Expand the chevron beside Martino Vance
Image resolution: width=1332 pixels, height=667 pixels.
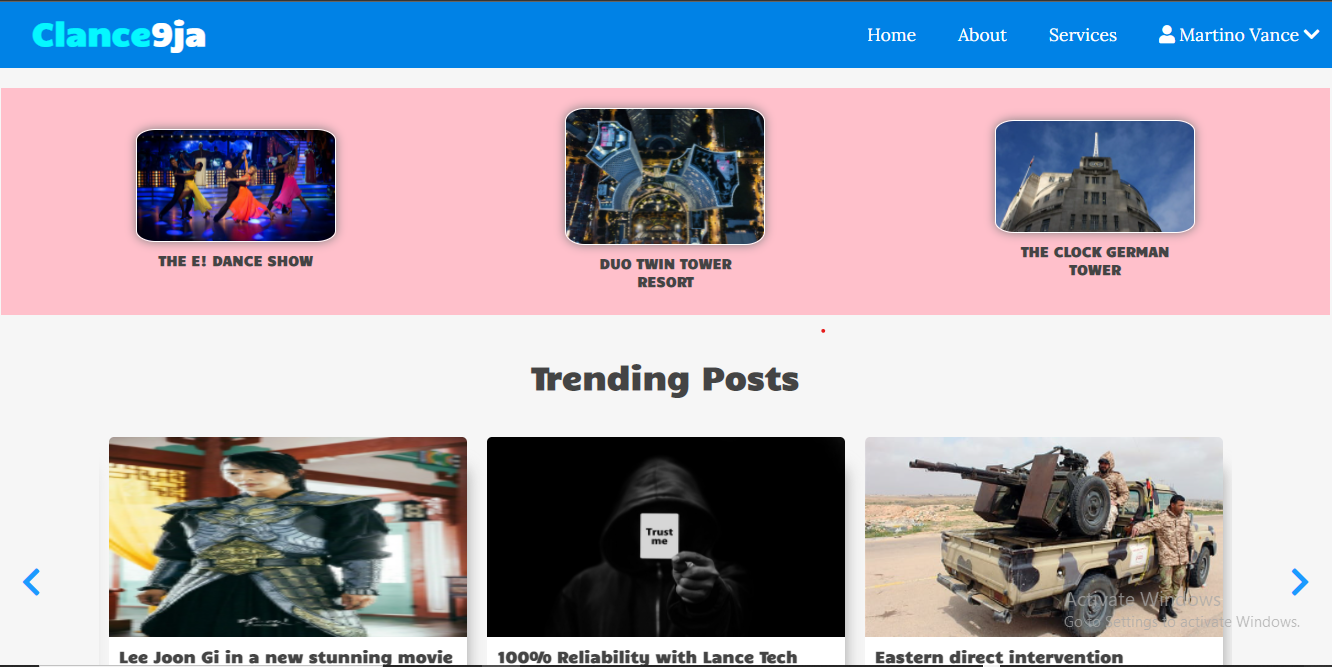(1312, 35)
